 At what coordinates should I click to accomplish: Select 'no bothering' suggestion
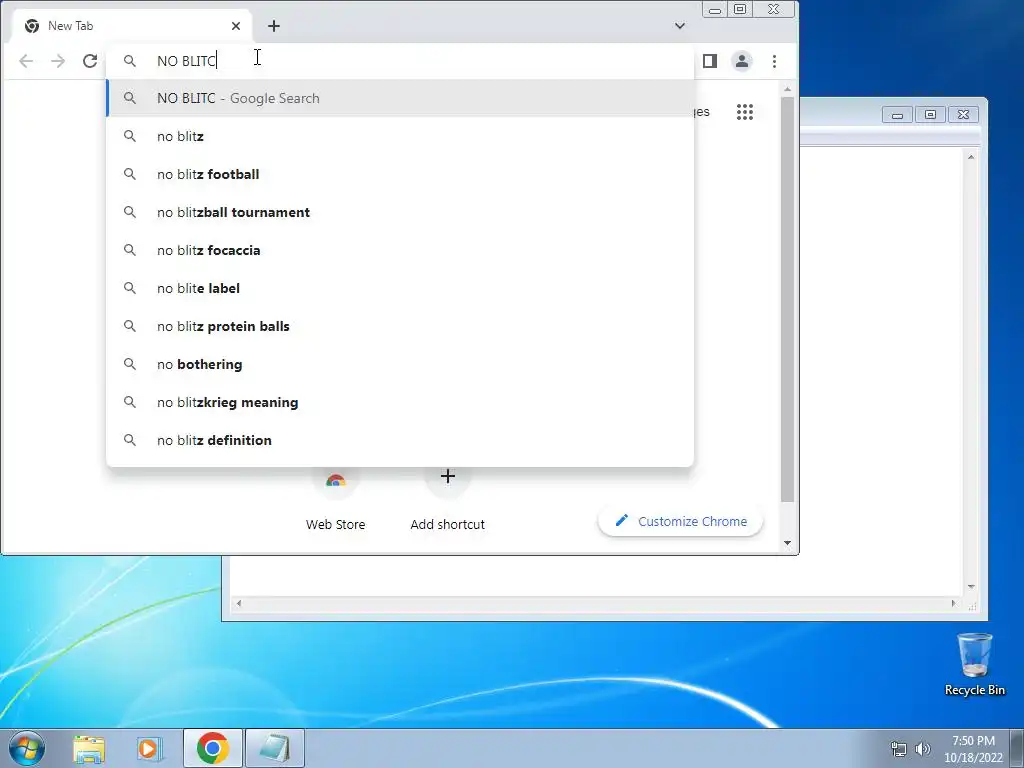click(400, 364)
